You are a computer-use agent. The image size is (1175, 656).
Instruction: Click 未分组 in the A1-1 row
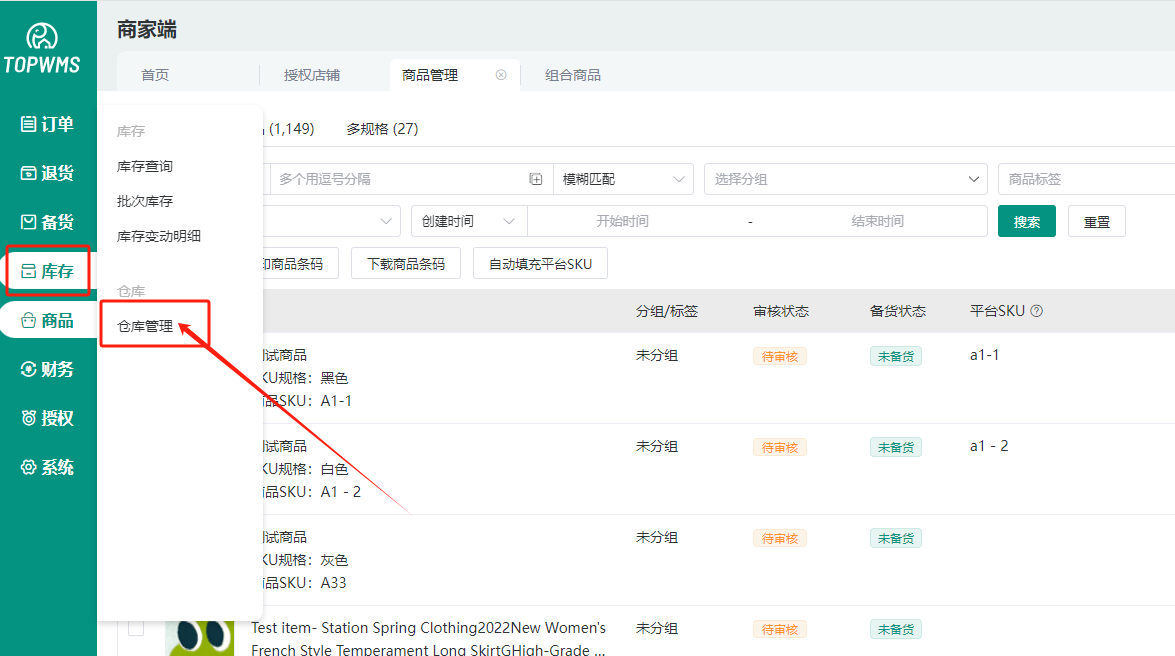(x=657, y=355)
